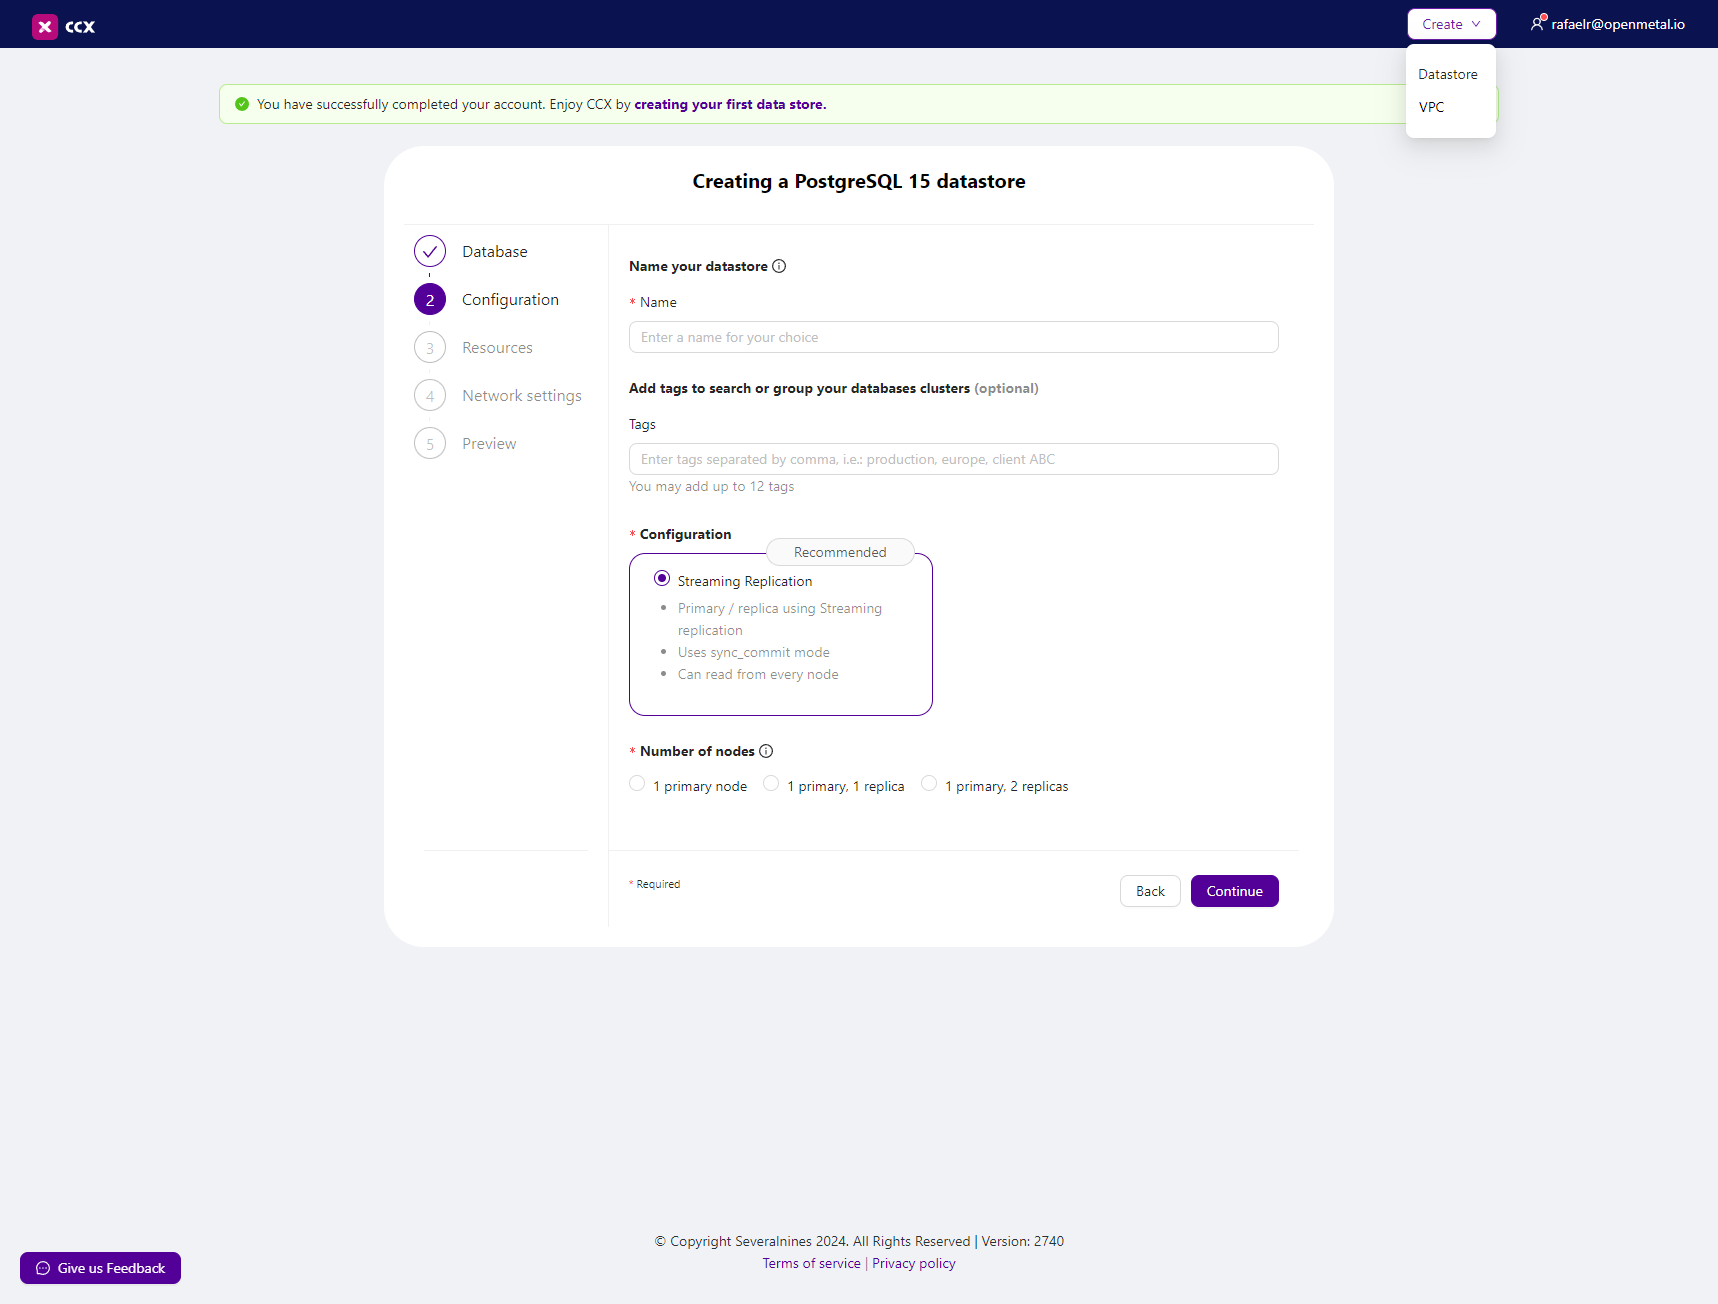This screenshot has width=1718, height=1304.
Task: Click the Continue button
Action: pyautogui.click(x=1234, y=891)
